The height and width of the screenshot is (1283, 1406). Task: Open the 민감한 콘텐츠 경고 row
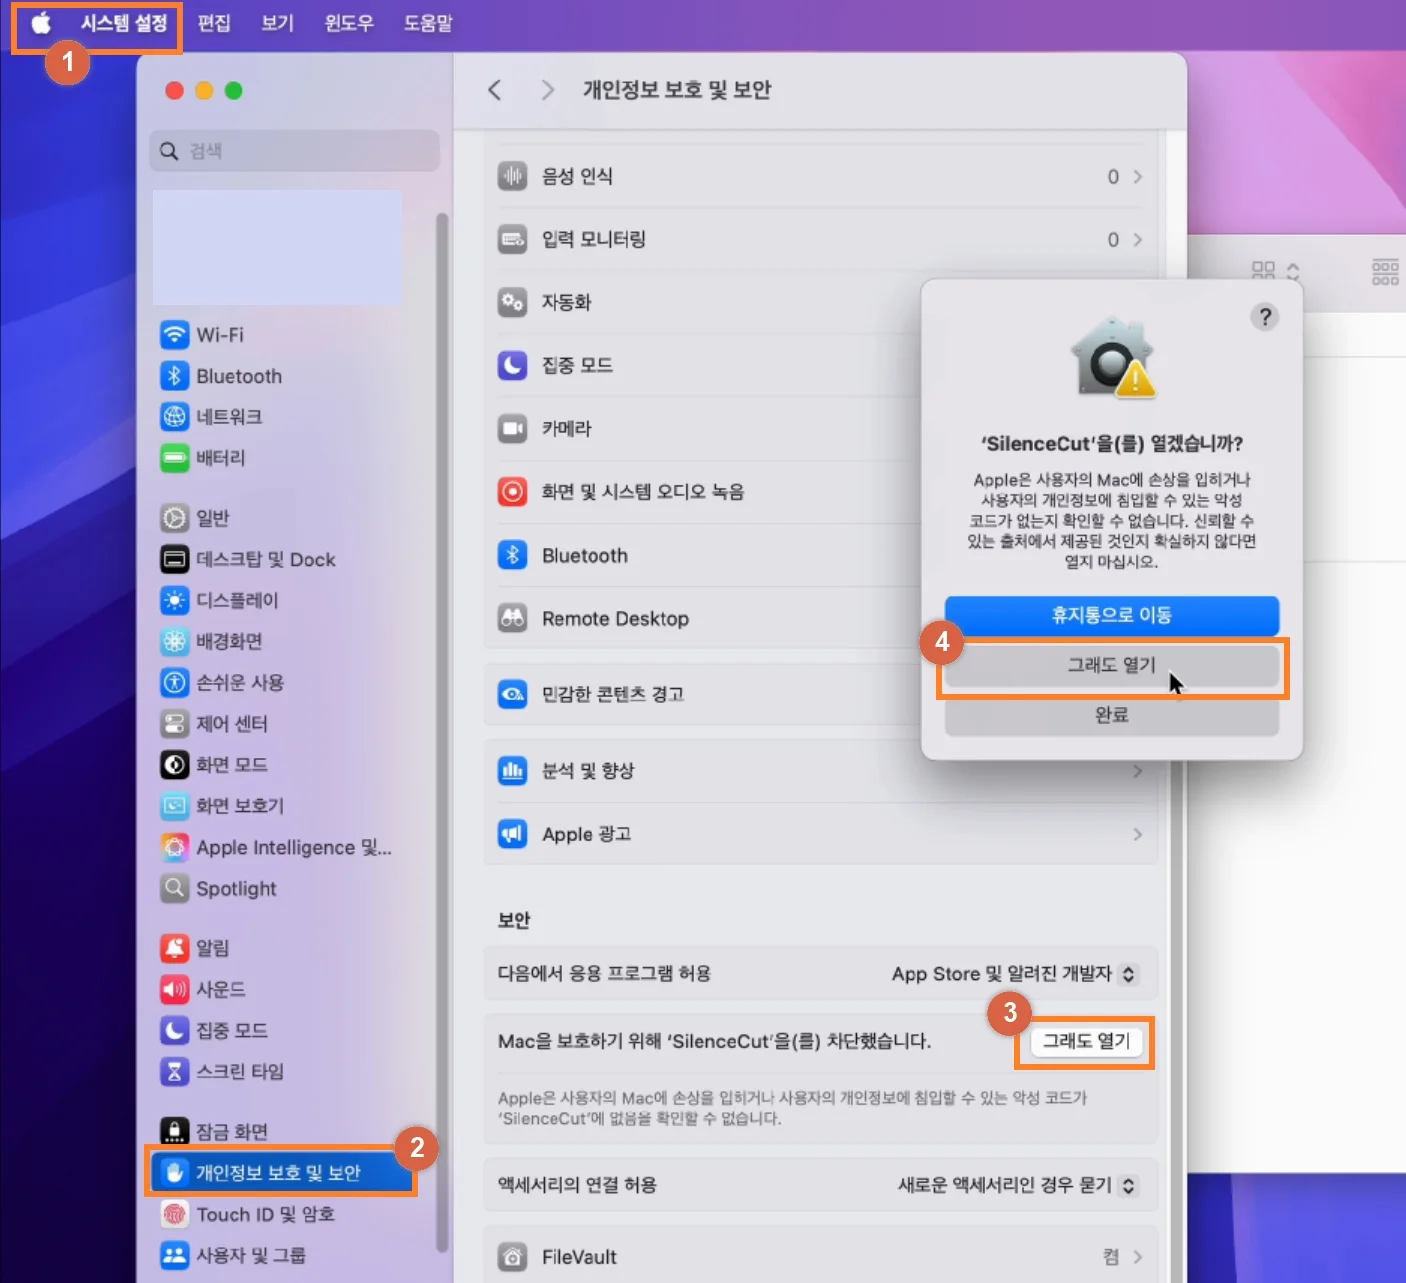(x=820, y=694)
